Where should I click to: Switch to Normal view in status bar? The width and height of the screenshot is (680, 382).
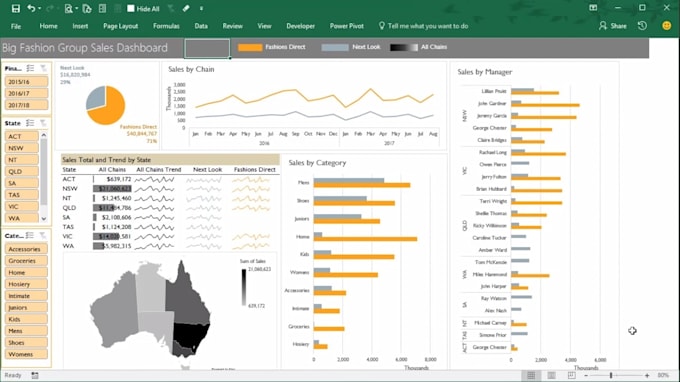531,375
